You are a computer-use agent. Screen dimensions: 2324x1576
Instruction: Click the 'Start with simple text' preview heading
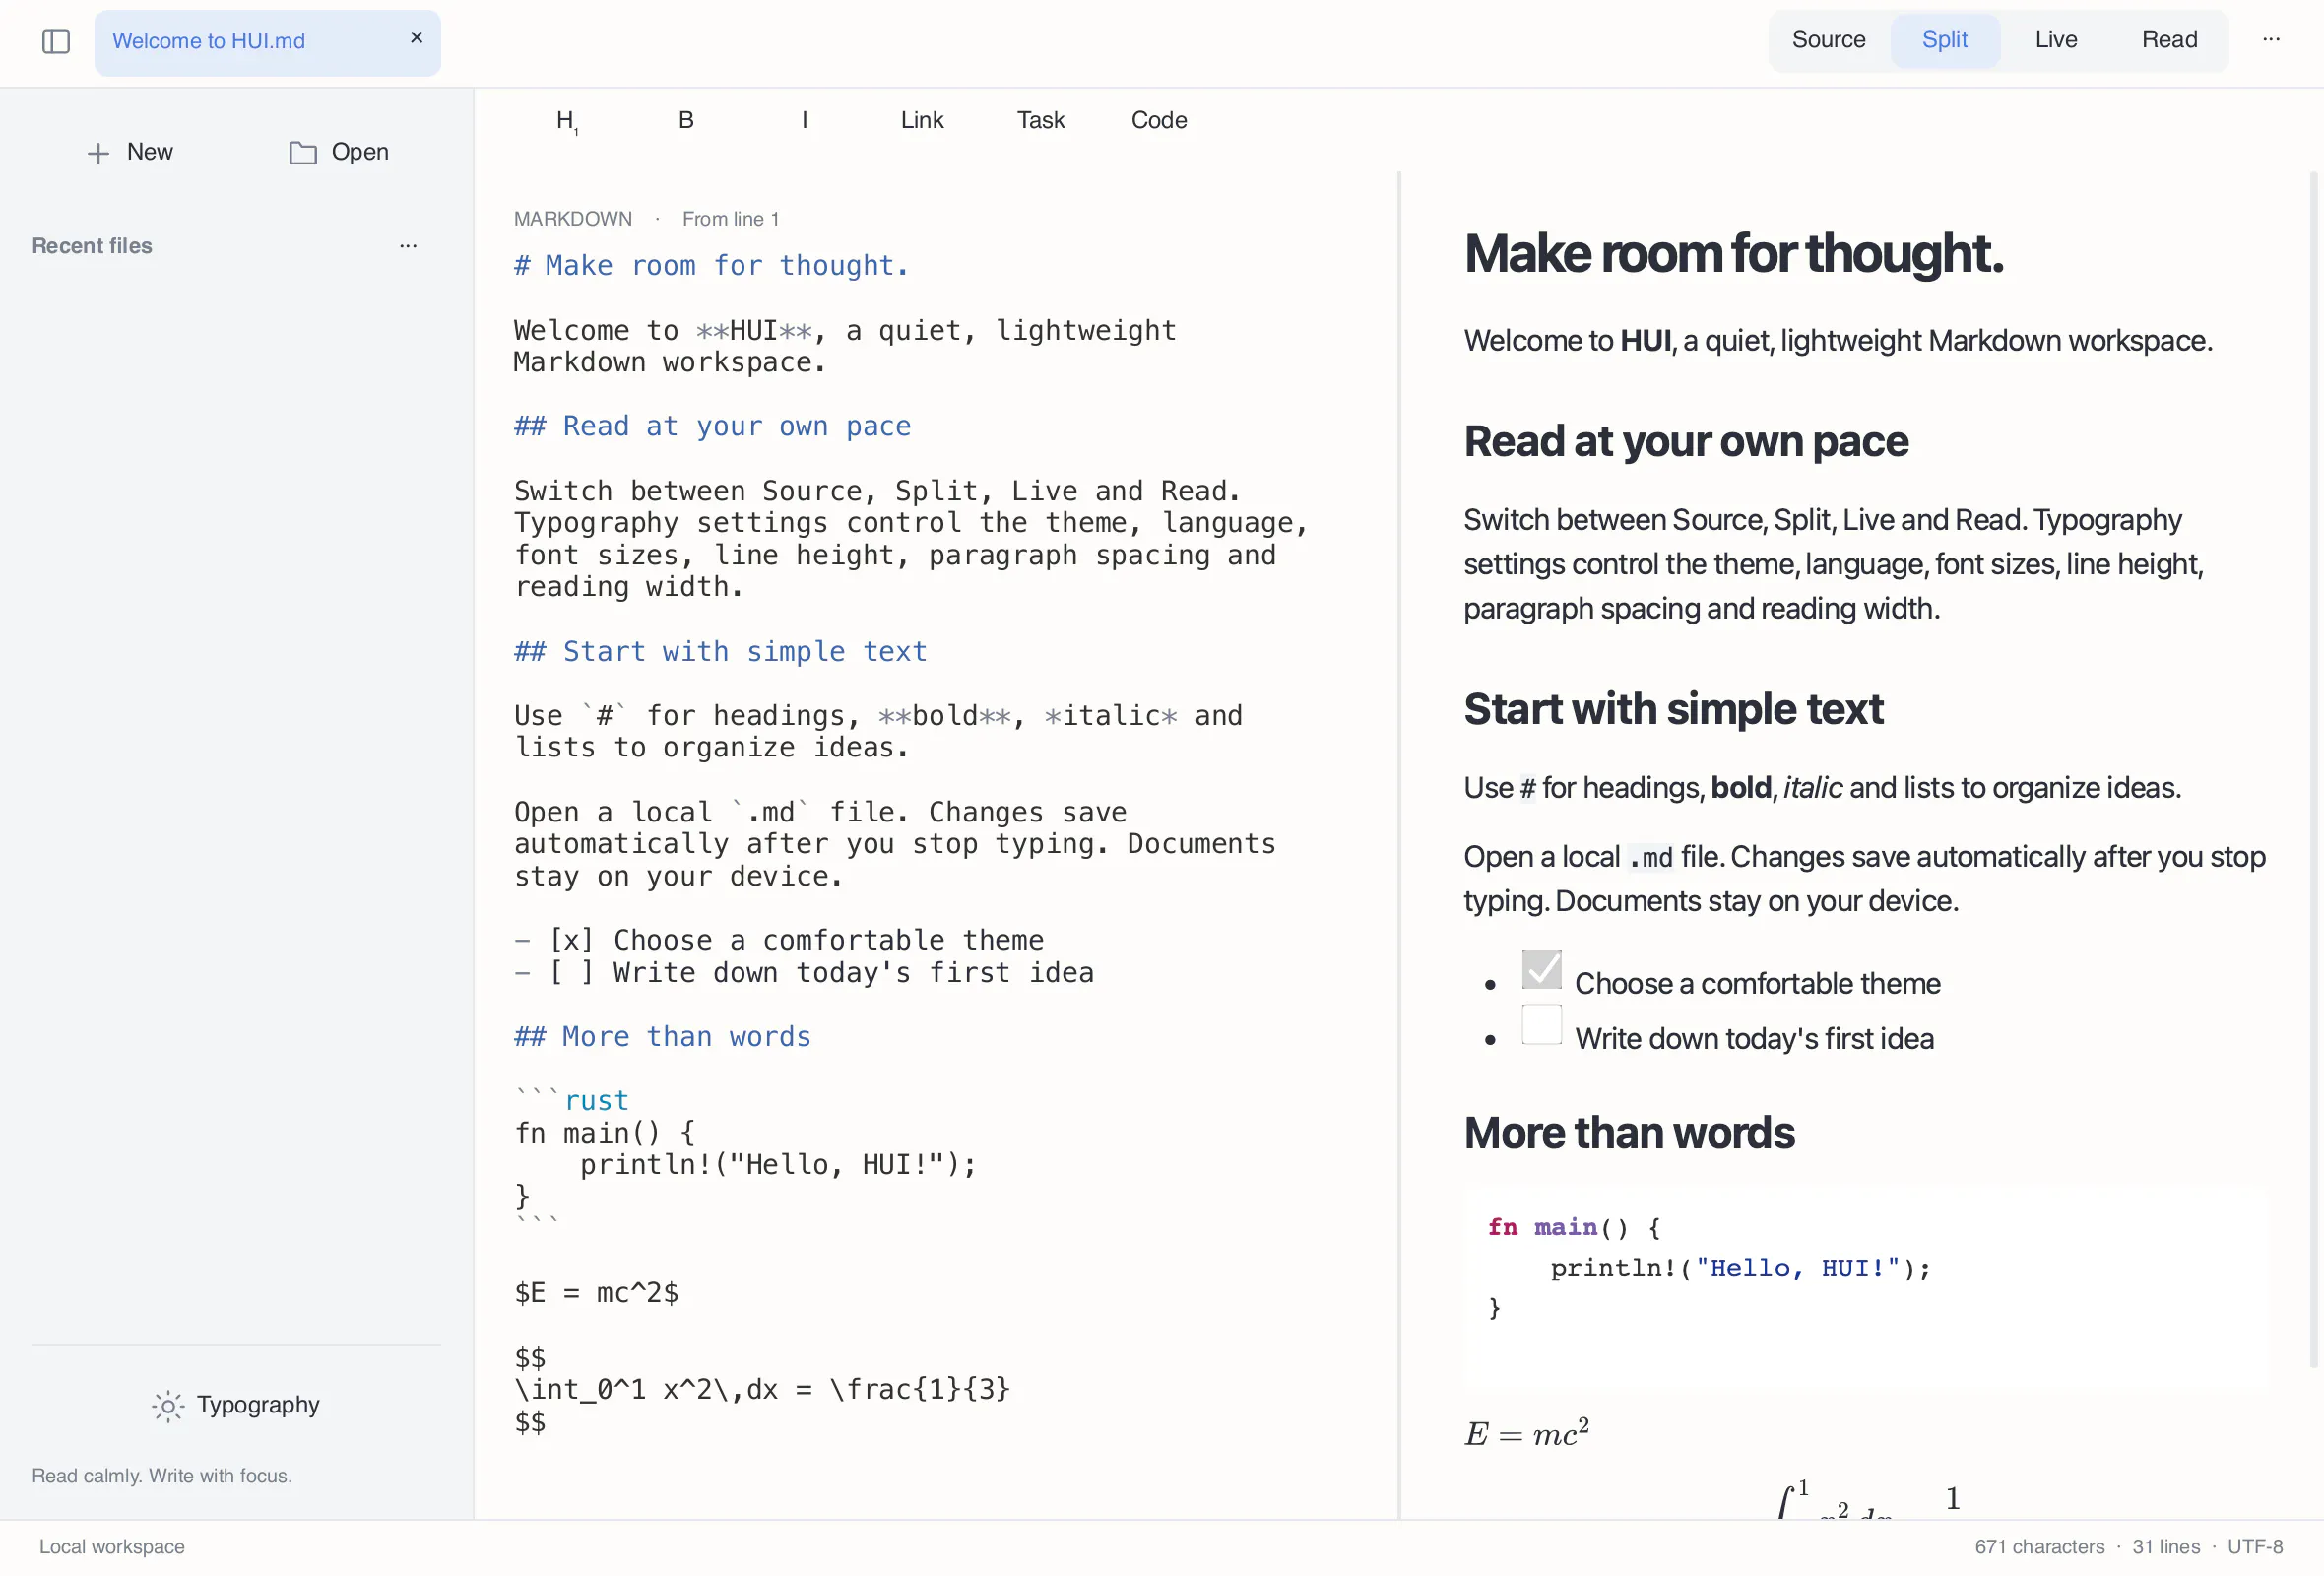pos(1673,709)
